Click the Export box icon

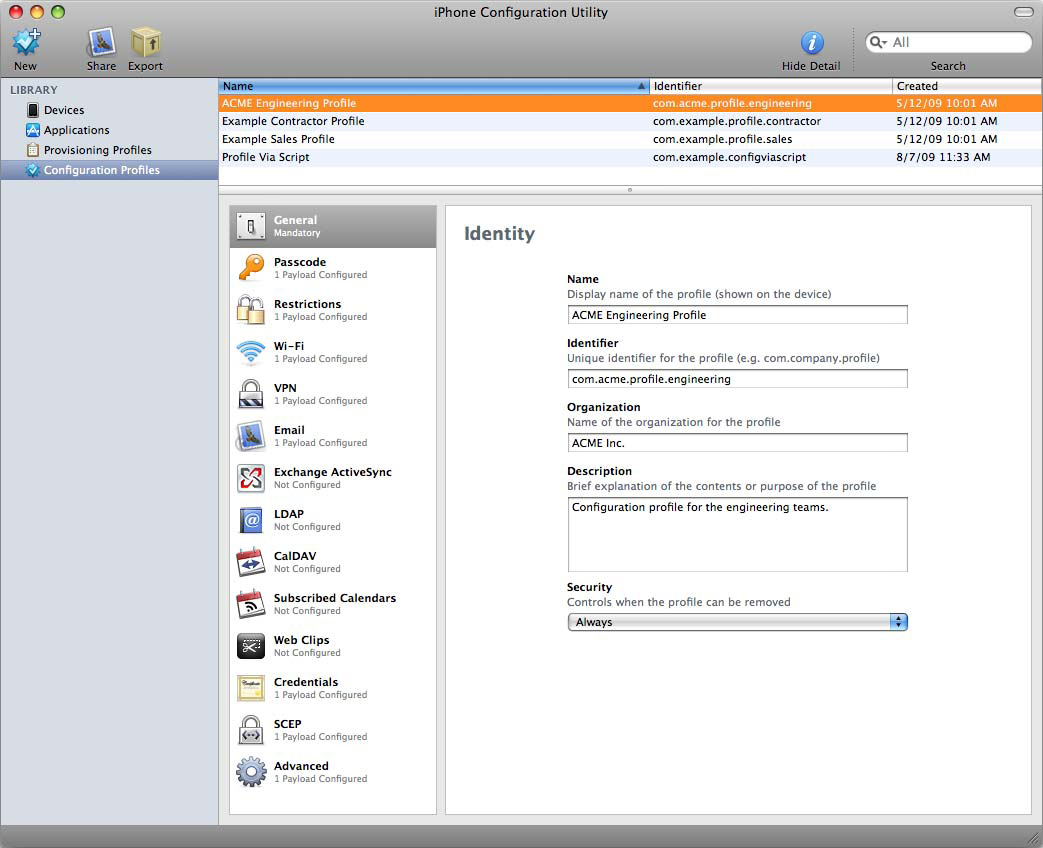point(145,43)
